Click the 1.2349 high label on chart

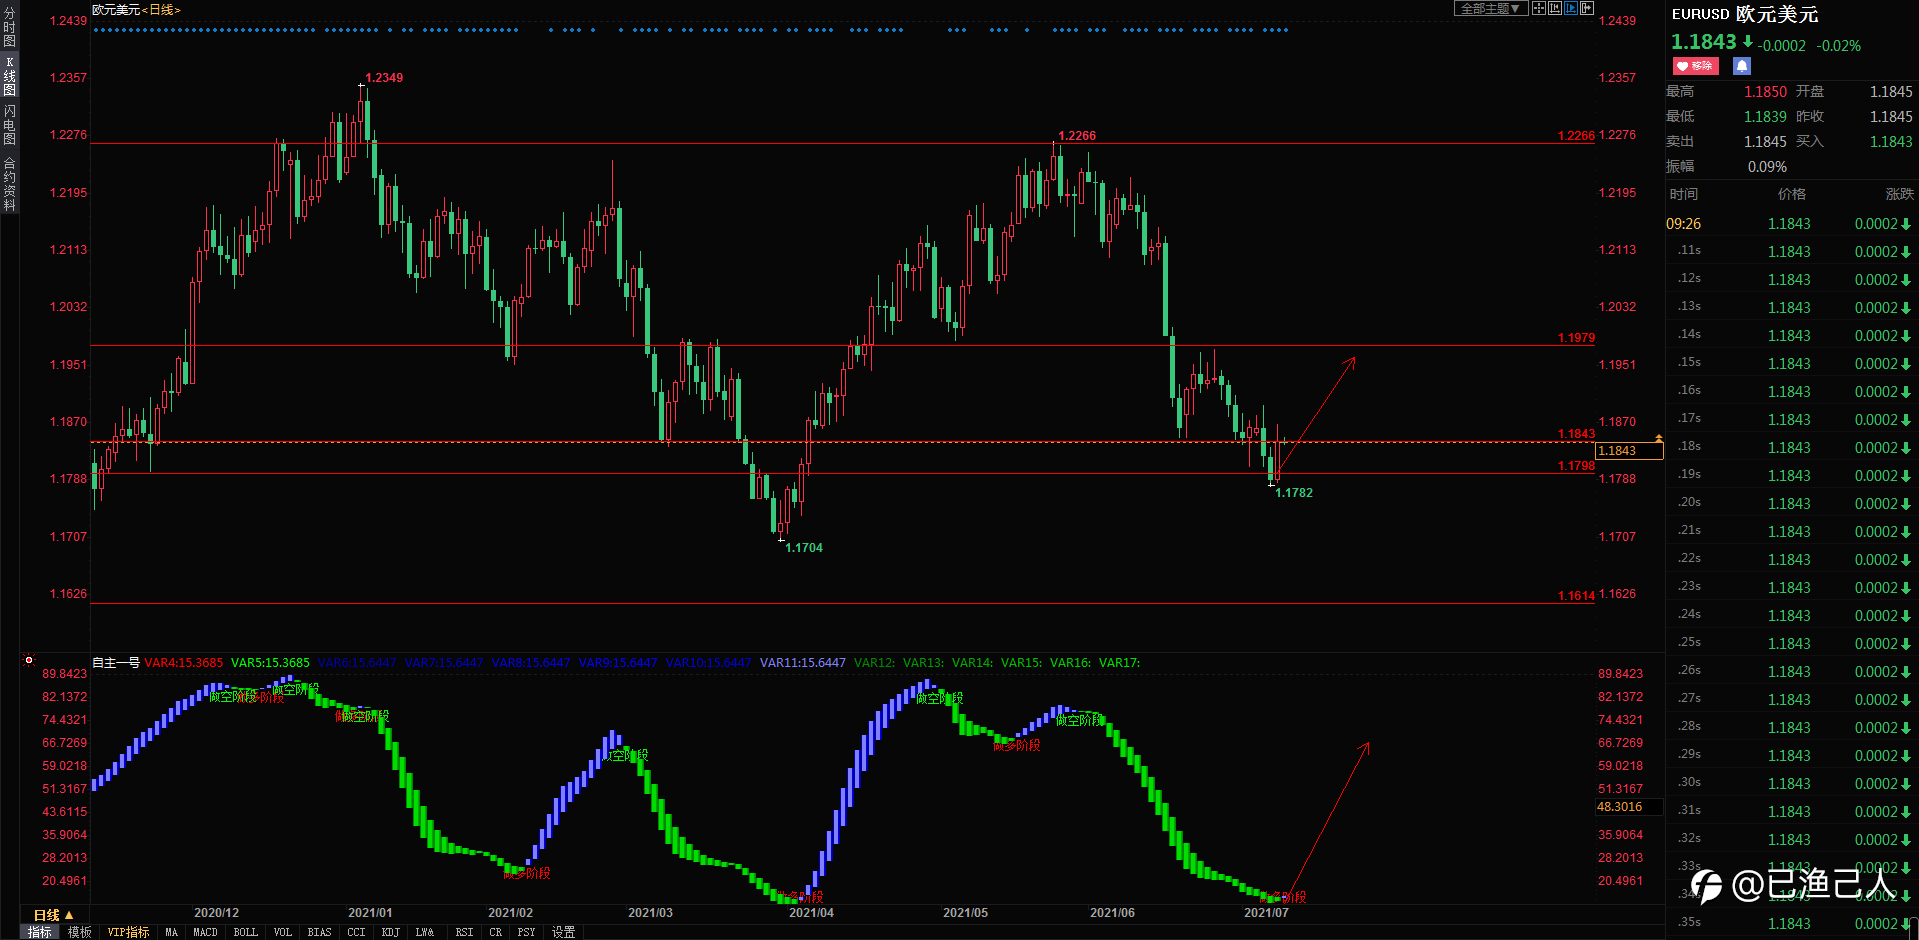pyautogui.click(x=384, y=77)
